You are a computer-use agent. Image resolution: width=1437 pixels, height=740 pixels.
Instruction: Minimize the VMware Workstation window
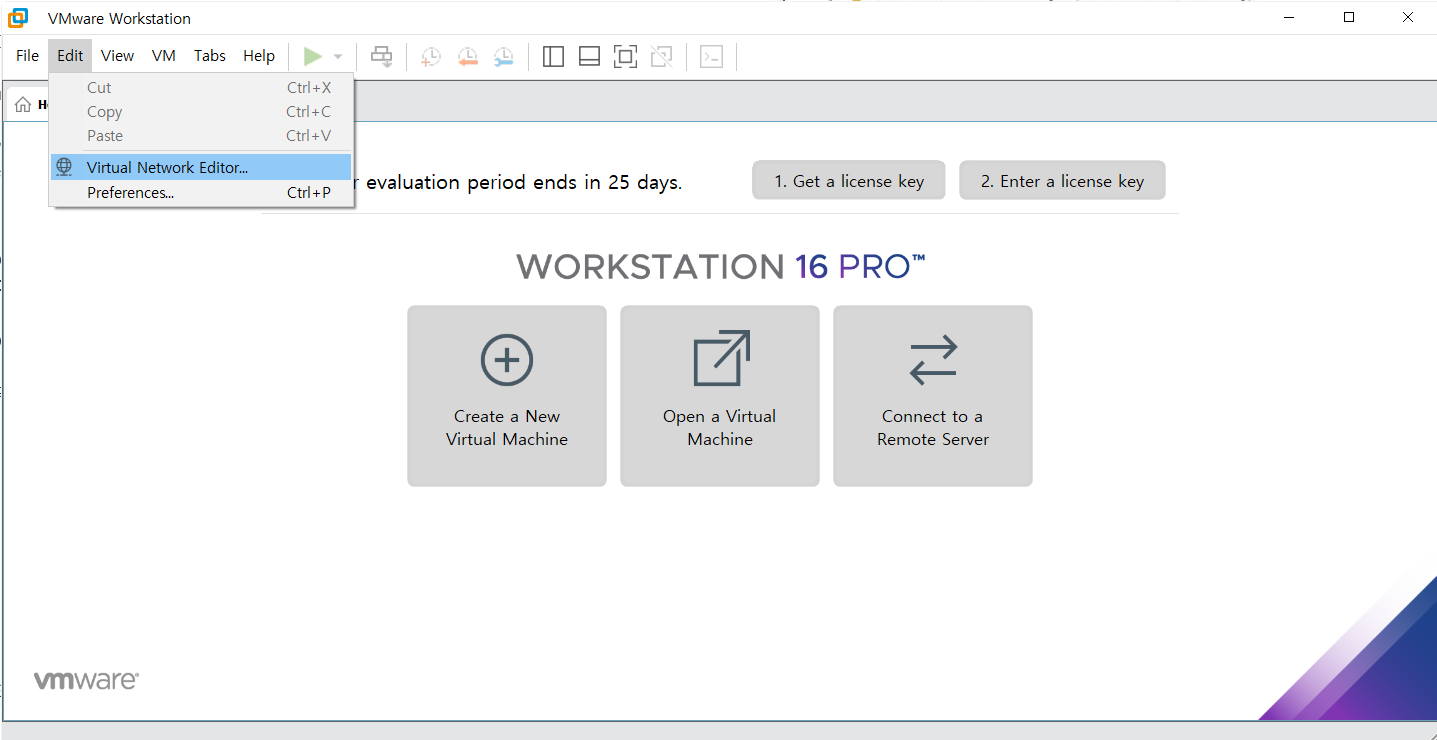point(1290,17)
